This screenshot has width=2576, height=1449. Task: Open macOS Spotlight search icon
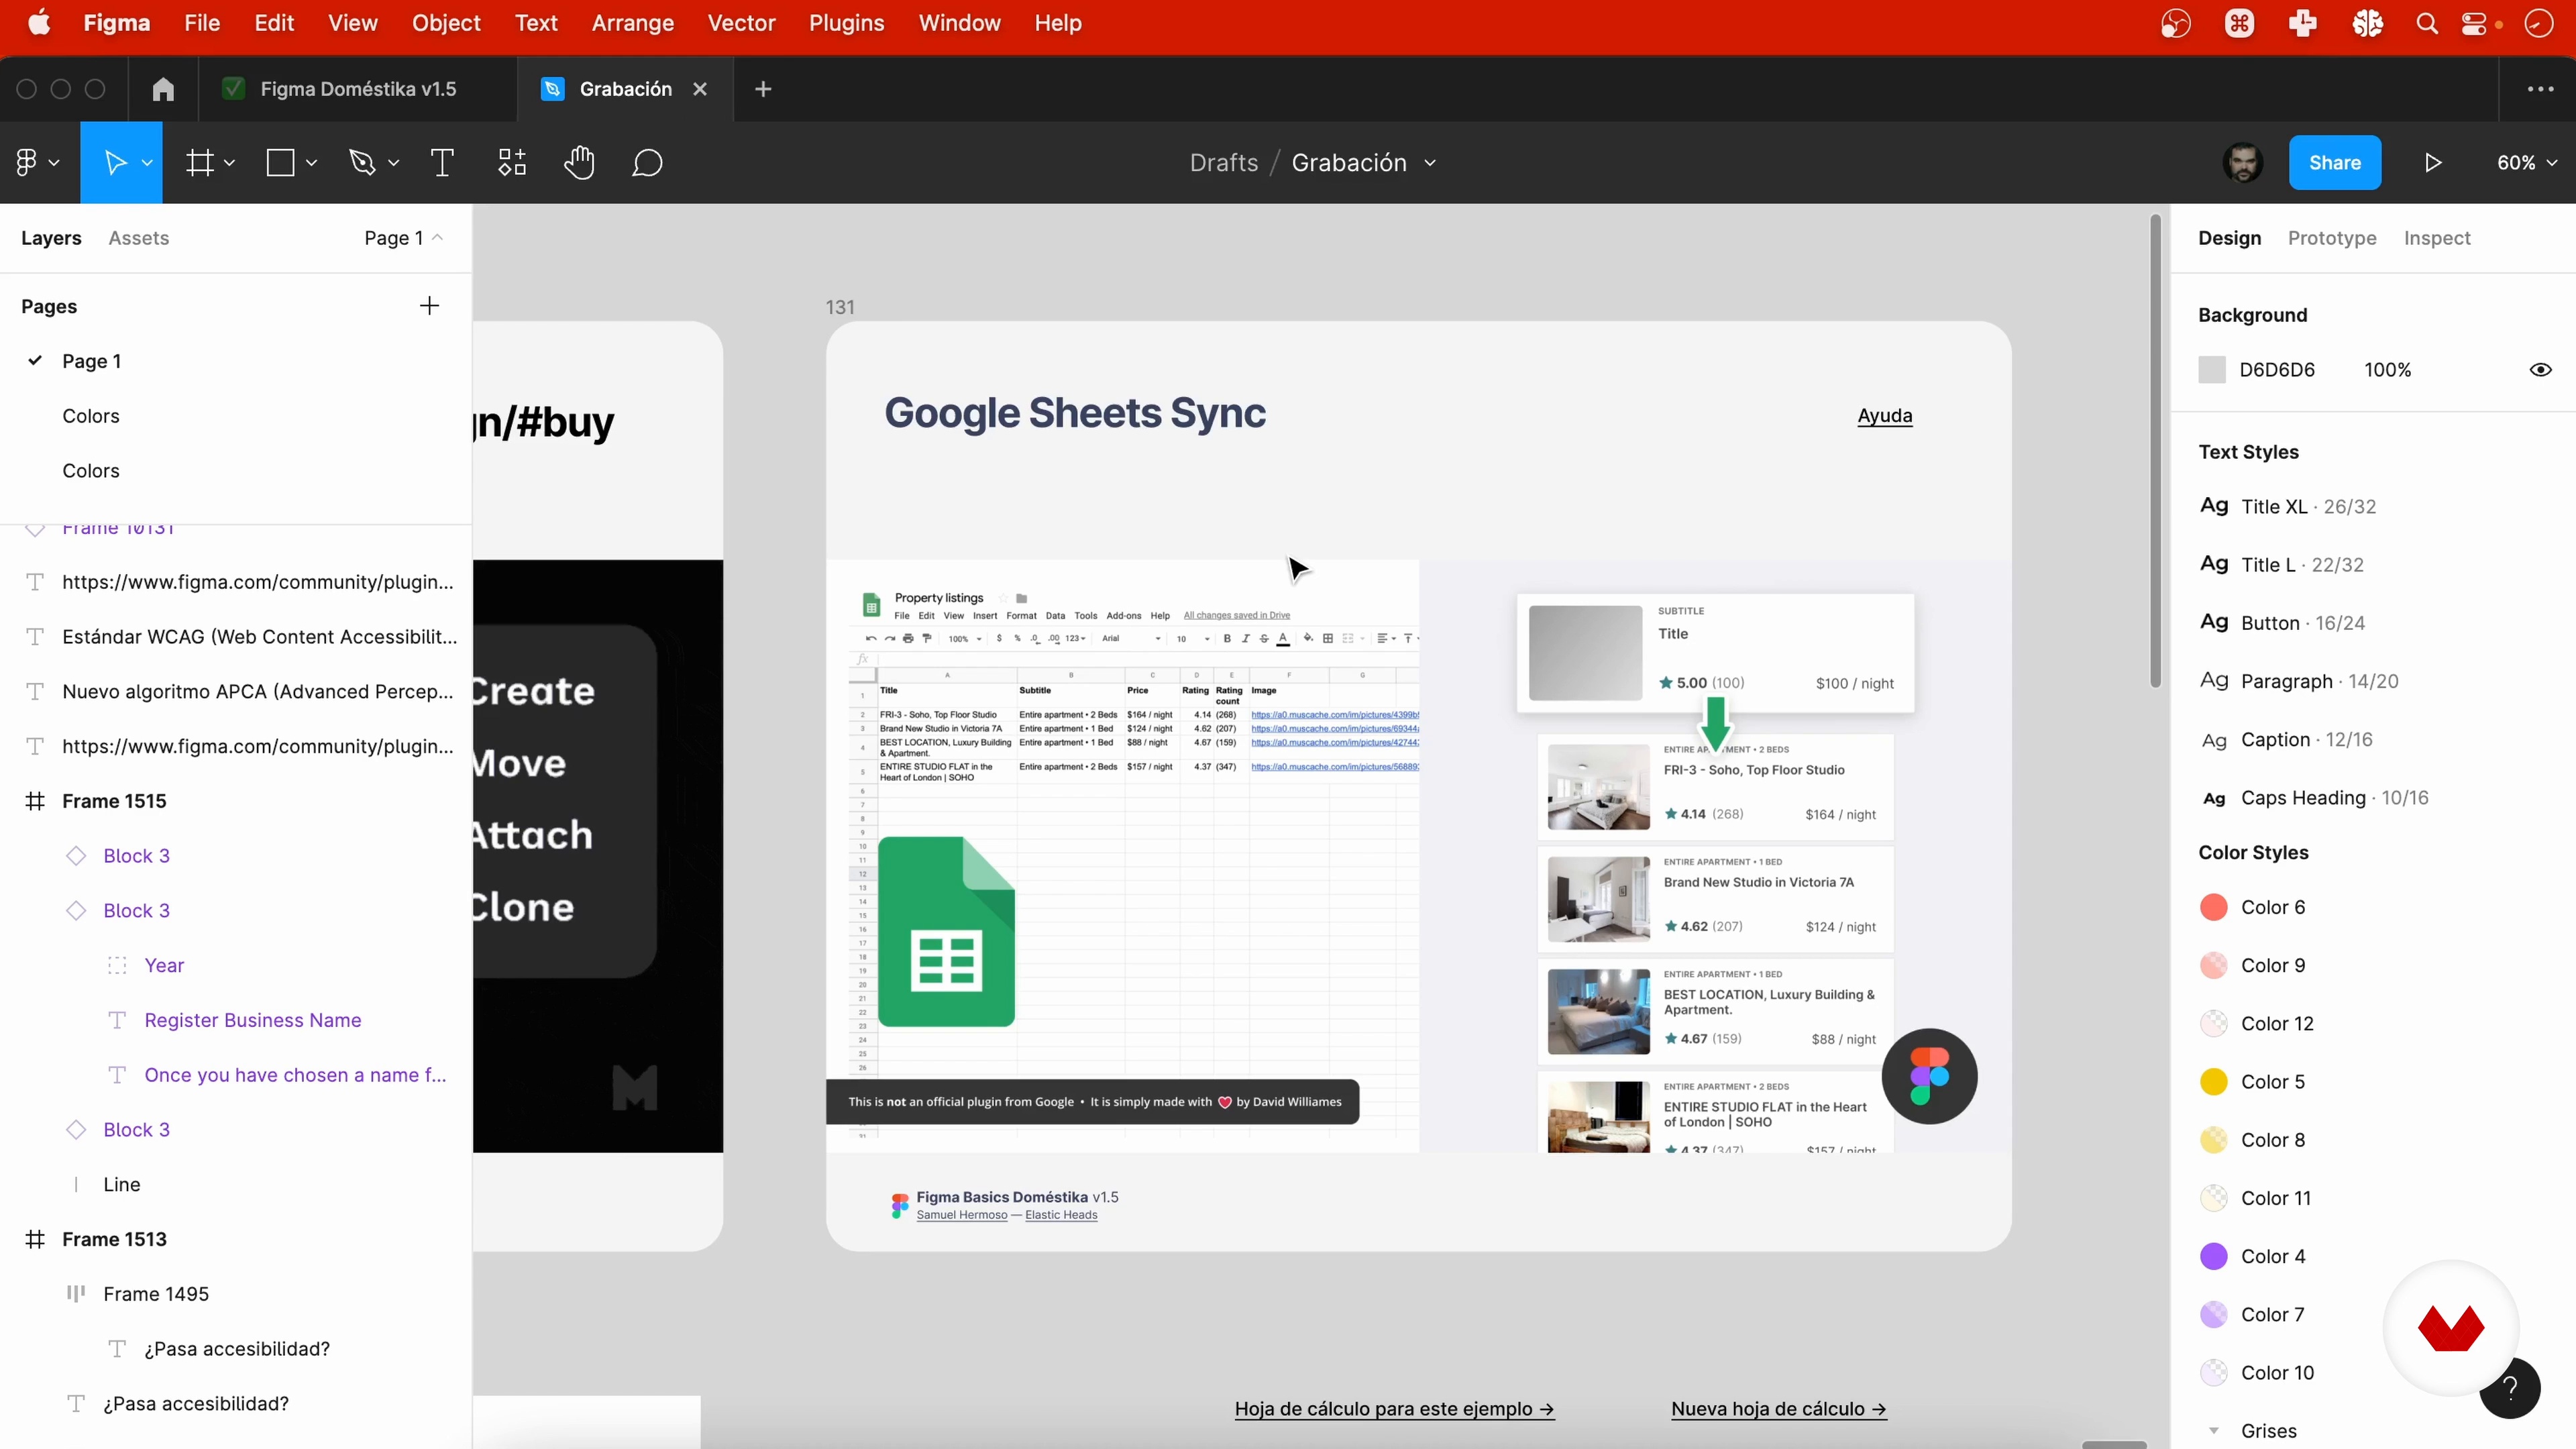[x=2427, y=23]
